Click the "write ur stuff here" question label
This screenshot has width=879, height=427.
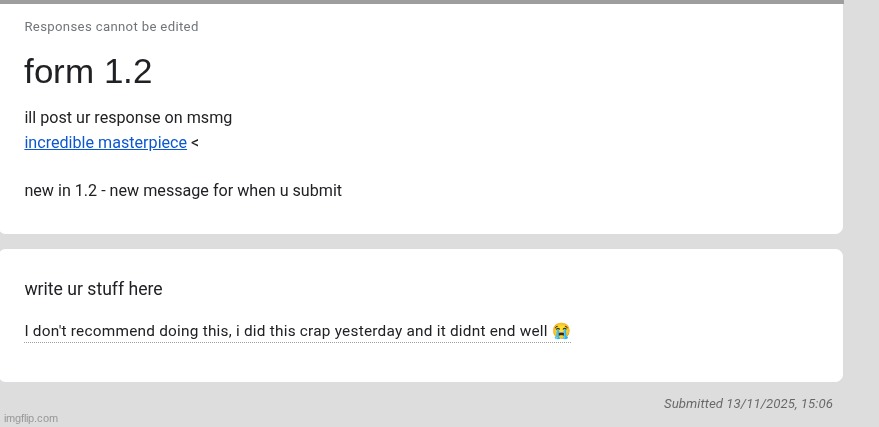click(x=93, y=289)
